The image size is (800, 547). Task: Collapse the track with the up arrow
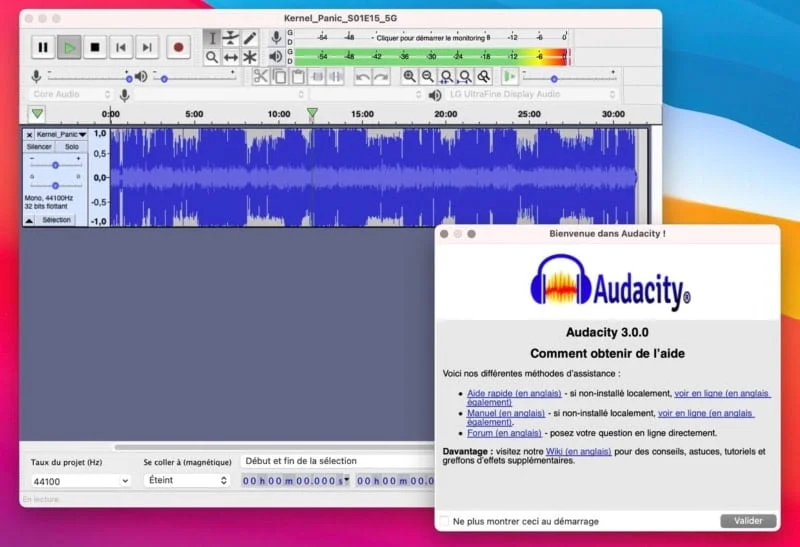29,220
